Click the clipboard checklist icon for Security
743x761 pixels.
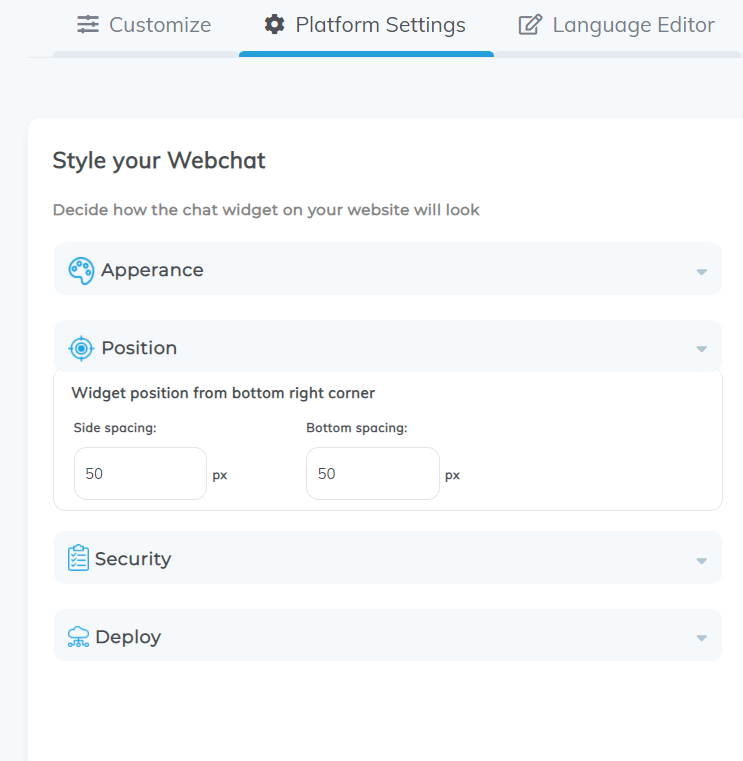tap(78, 558)
